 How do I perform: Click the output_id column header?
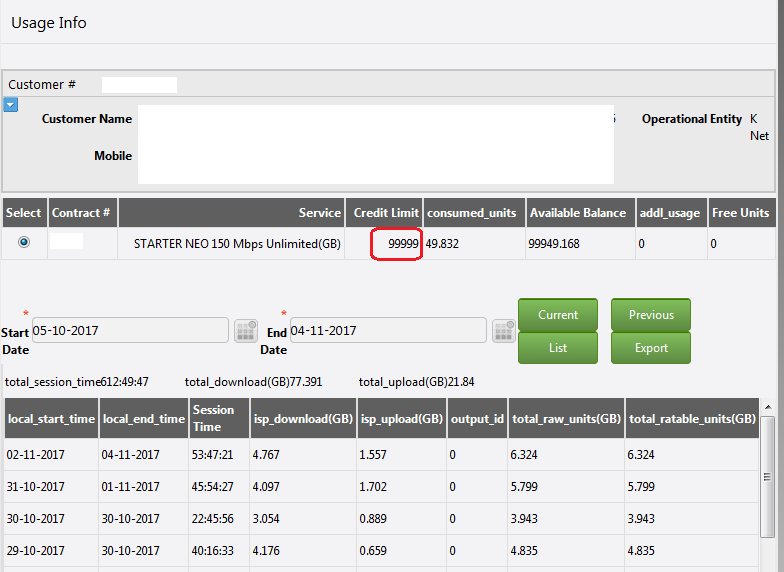pyautogui.click(x=478, y=418)
